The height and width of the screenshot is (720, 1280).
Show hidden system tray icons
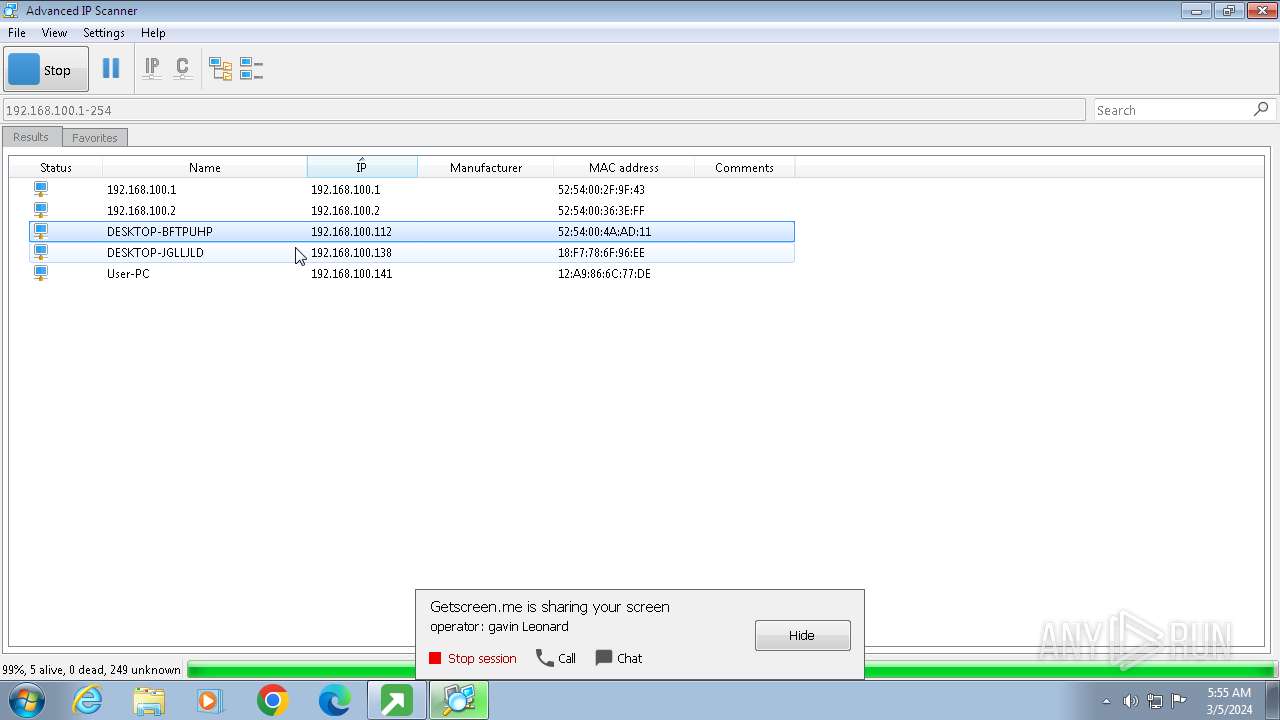coord(1106,701)
